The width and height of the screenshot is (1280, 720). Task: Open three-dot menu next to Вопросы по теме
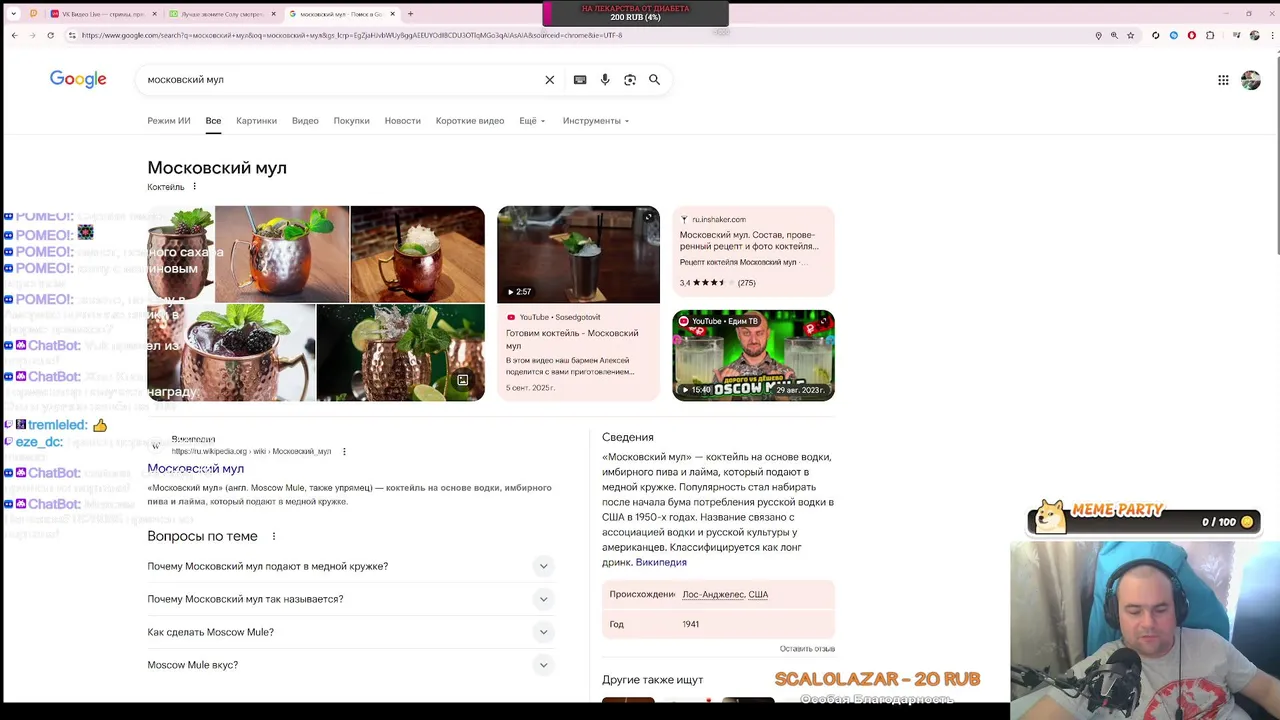point(274,536)
